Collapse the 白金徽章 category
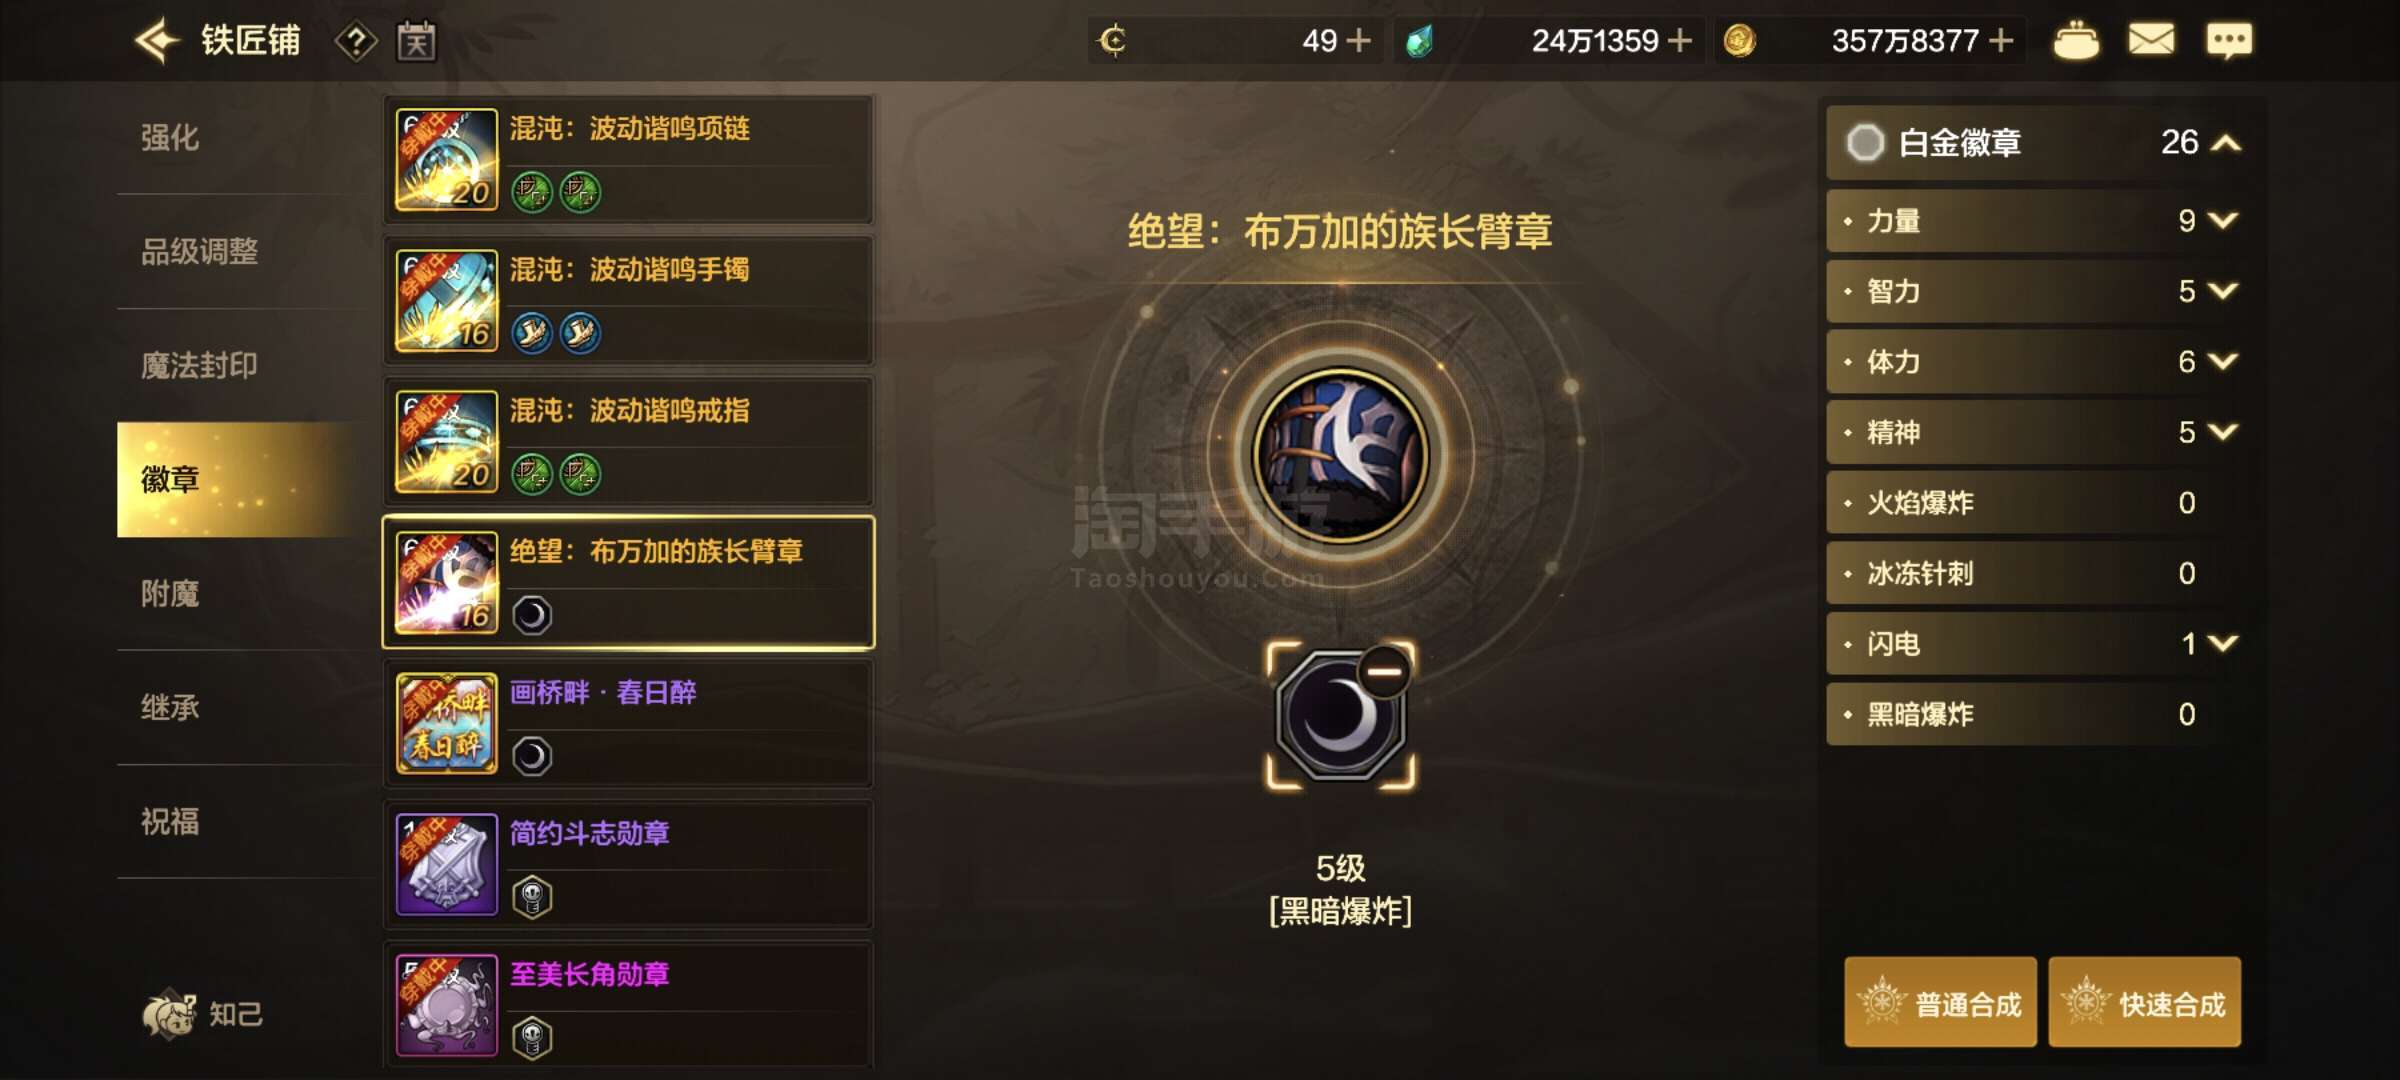 (2226, 143)
